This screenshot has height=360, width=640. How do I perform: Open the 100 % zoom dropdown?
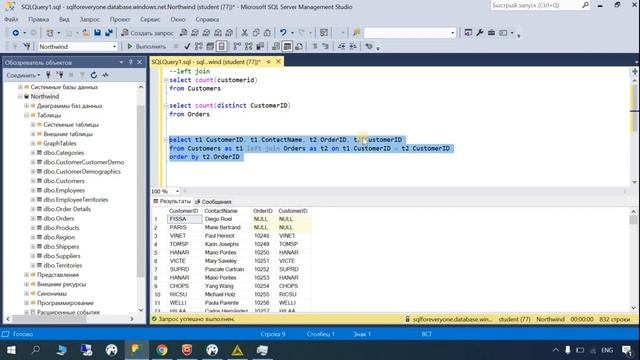pyautogui.click(x=177, y=191)
